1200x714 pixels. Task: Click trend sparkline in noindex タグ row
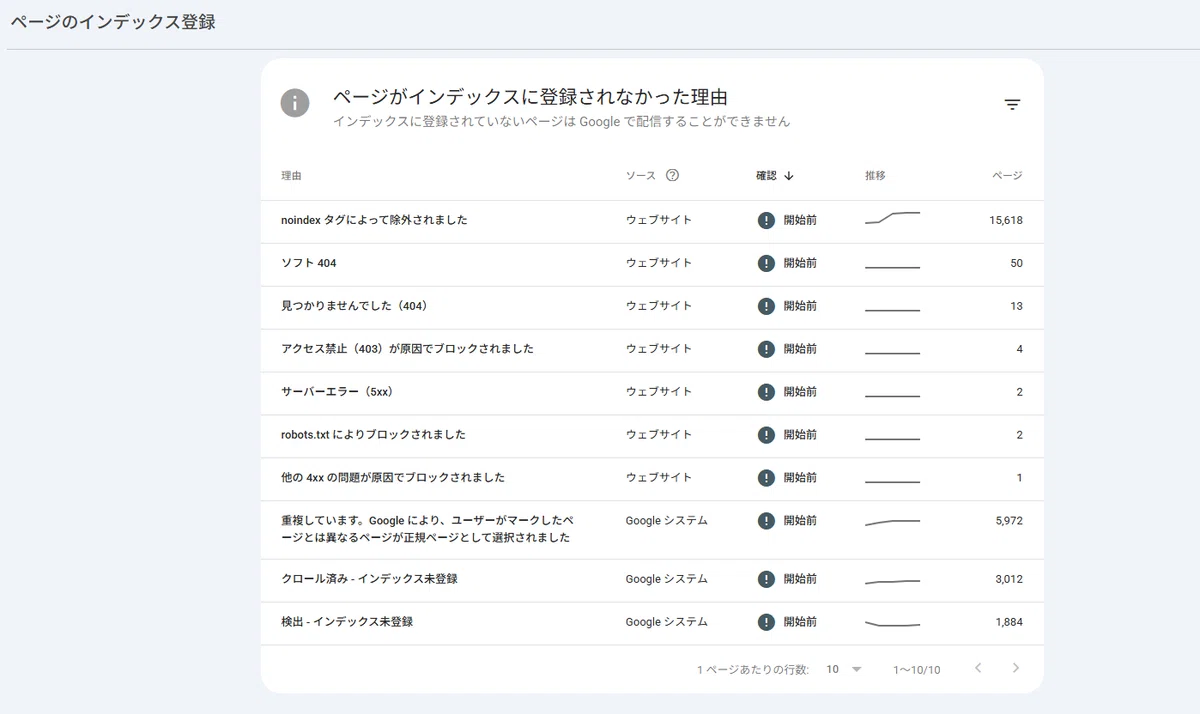(x=892, y=218)
